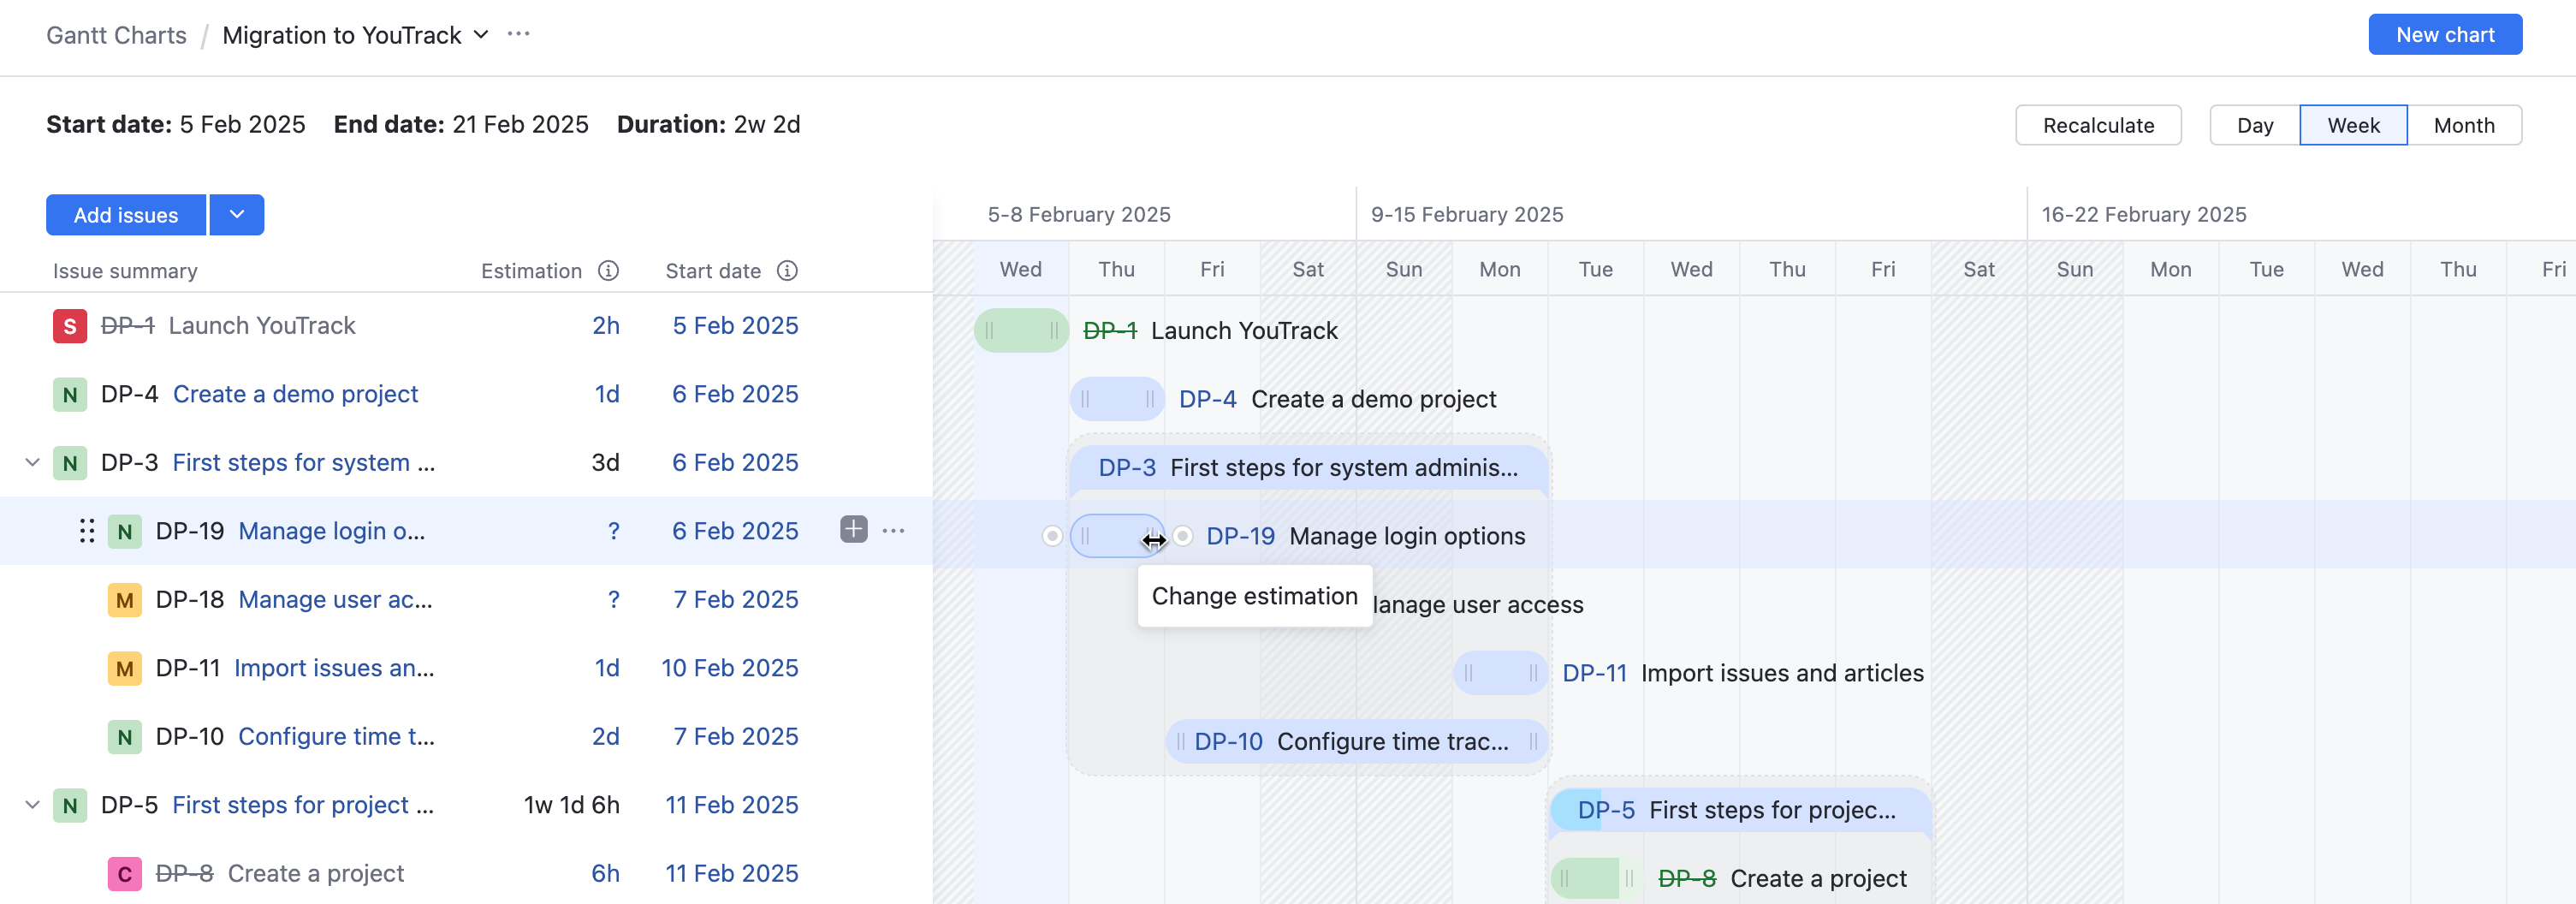Click the Start date column info icon
Screen dimensions: 2576x904
pyautogui.click(x=787, y=271)
